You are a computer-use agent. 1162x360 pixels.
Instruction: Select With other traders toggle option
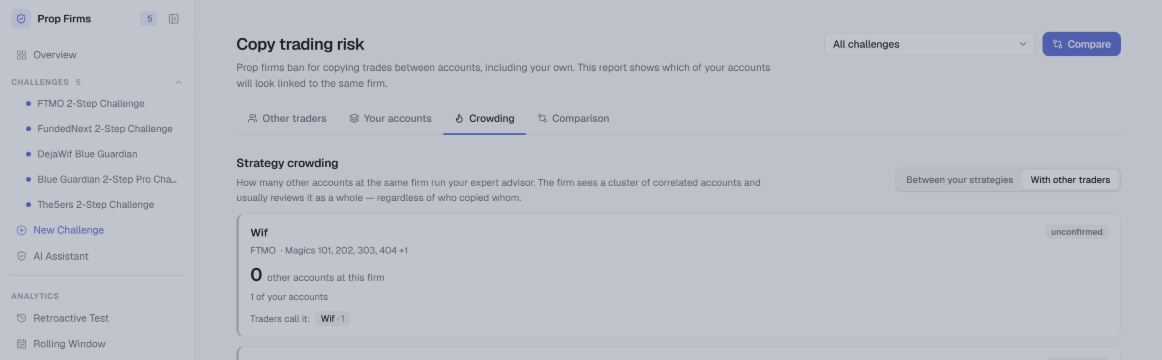(x=1070, y=180)
